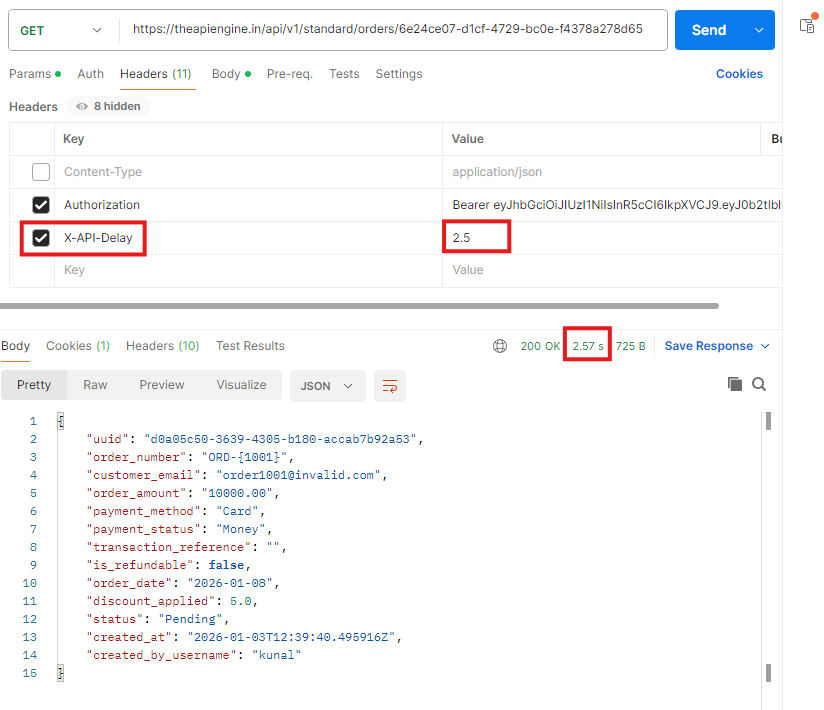Click the wrap lines icon in response toolbar
Viewport: 824px width, 710px height.
pos(390,385)
